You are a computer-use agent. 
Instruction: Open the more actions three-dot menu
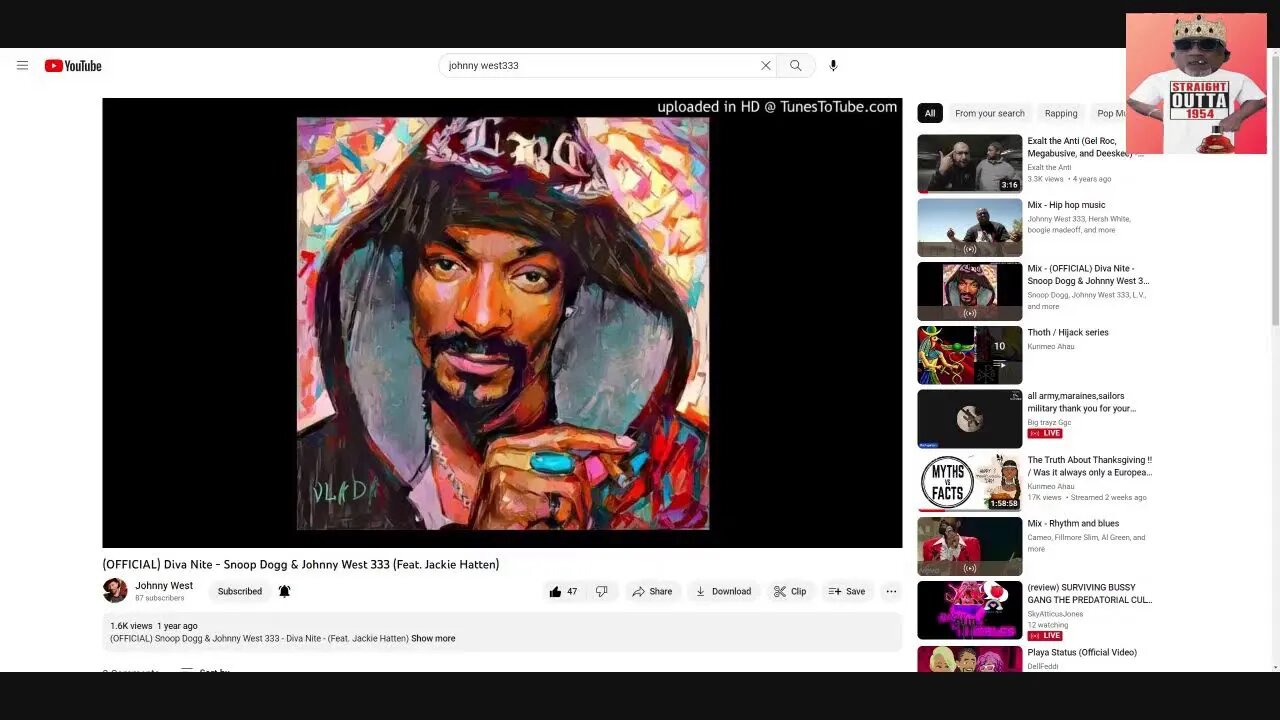coord(891,591)
